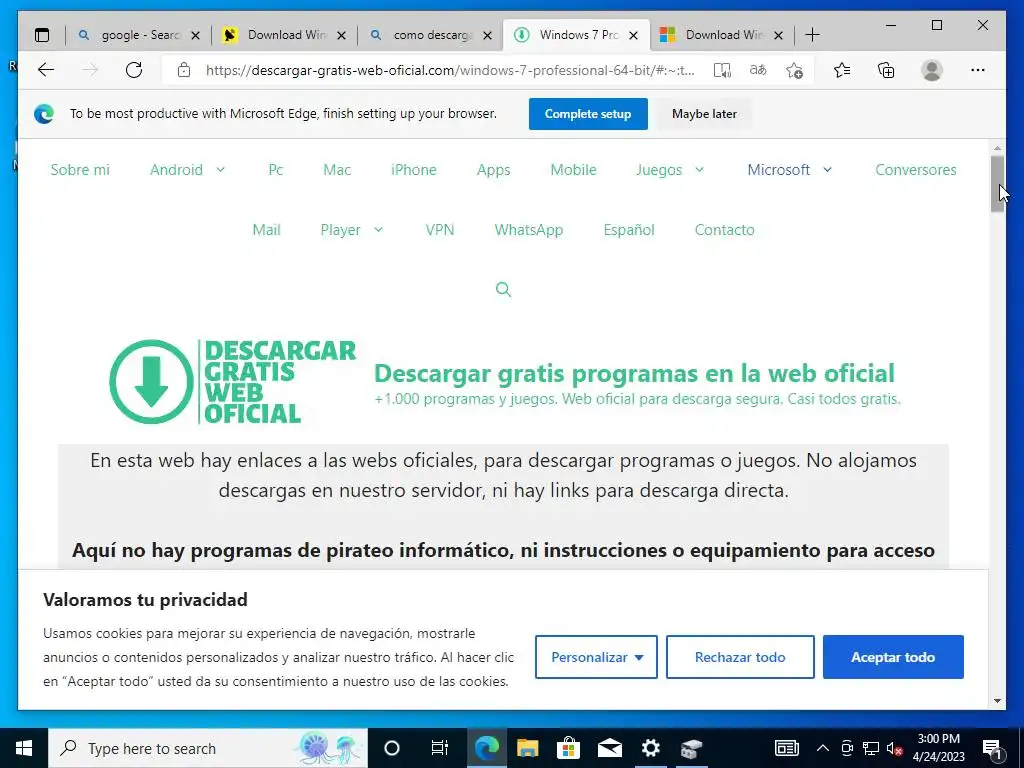Open the translate page icon
This screenshot has height=768, width=1024.
758,70
